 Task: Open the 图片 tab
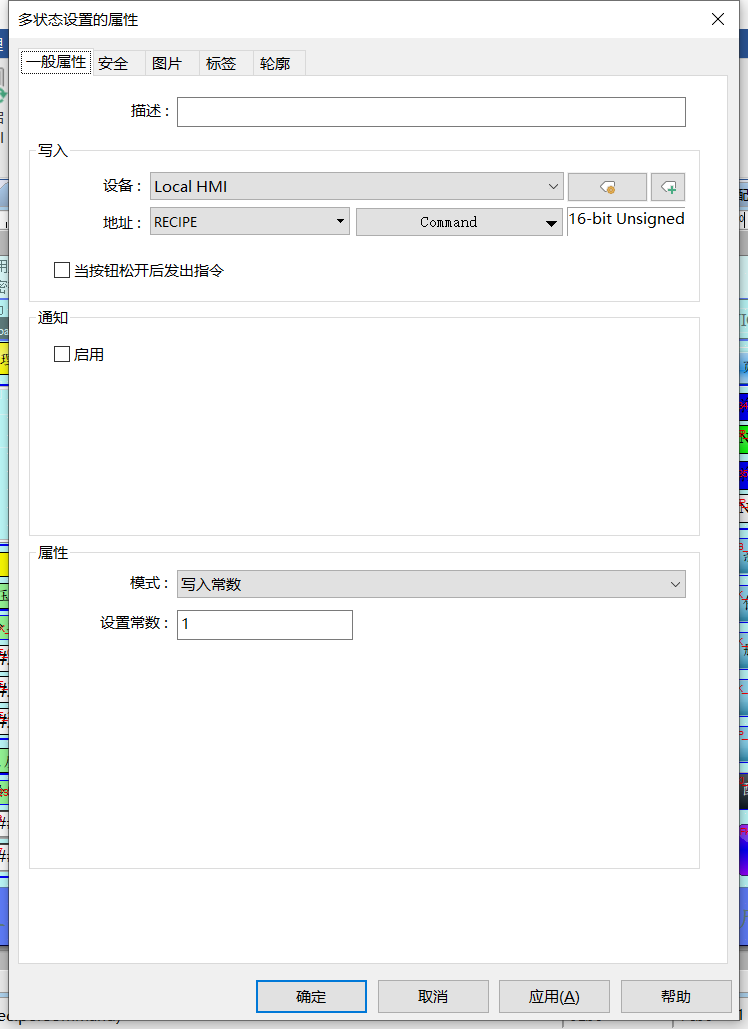167,63
